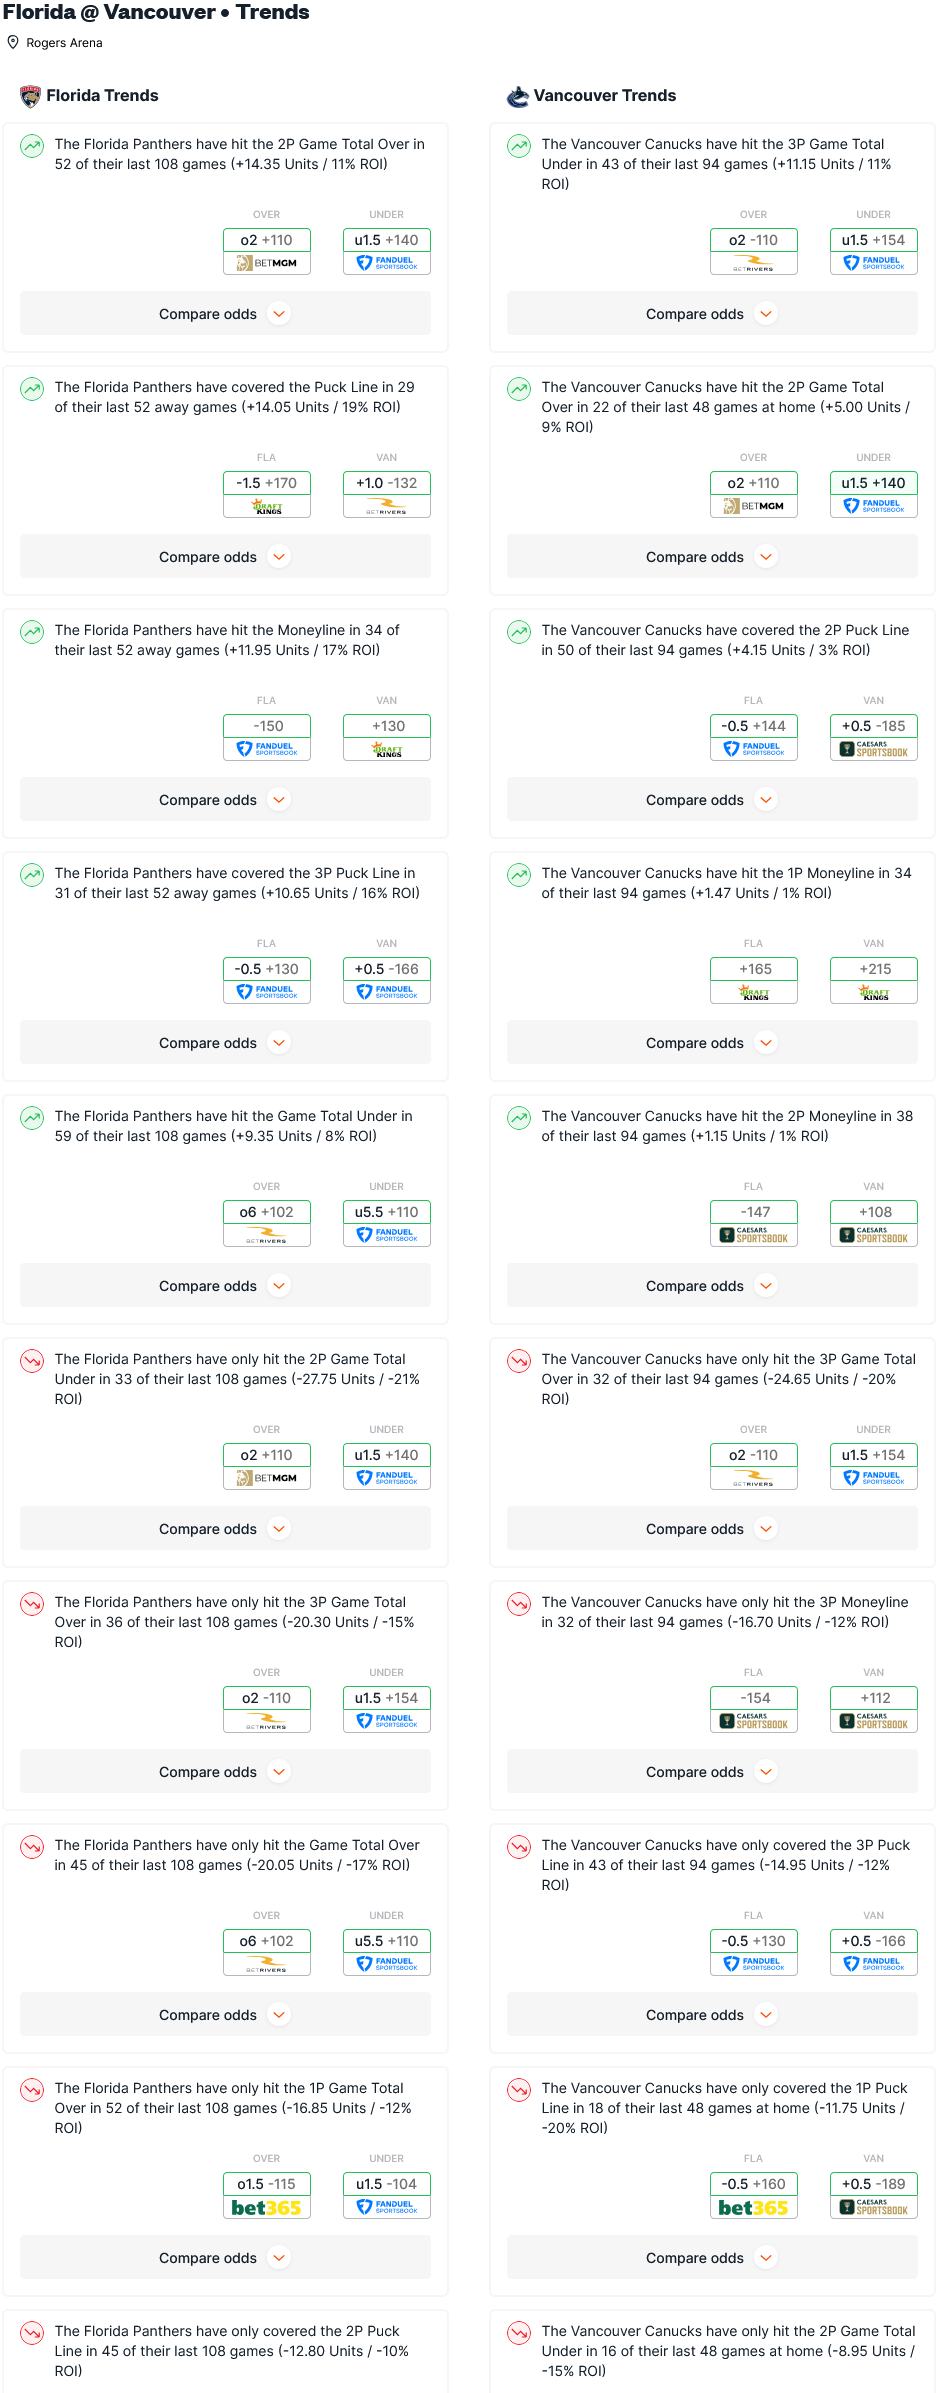Select +1.0 -132 Vancouver puck line odds
The width and height of the screenshot is (938, 2393).
pos(386,483)
